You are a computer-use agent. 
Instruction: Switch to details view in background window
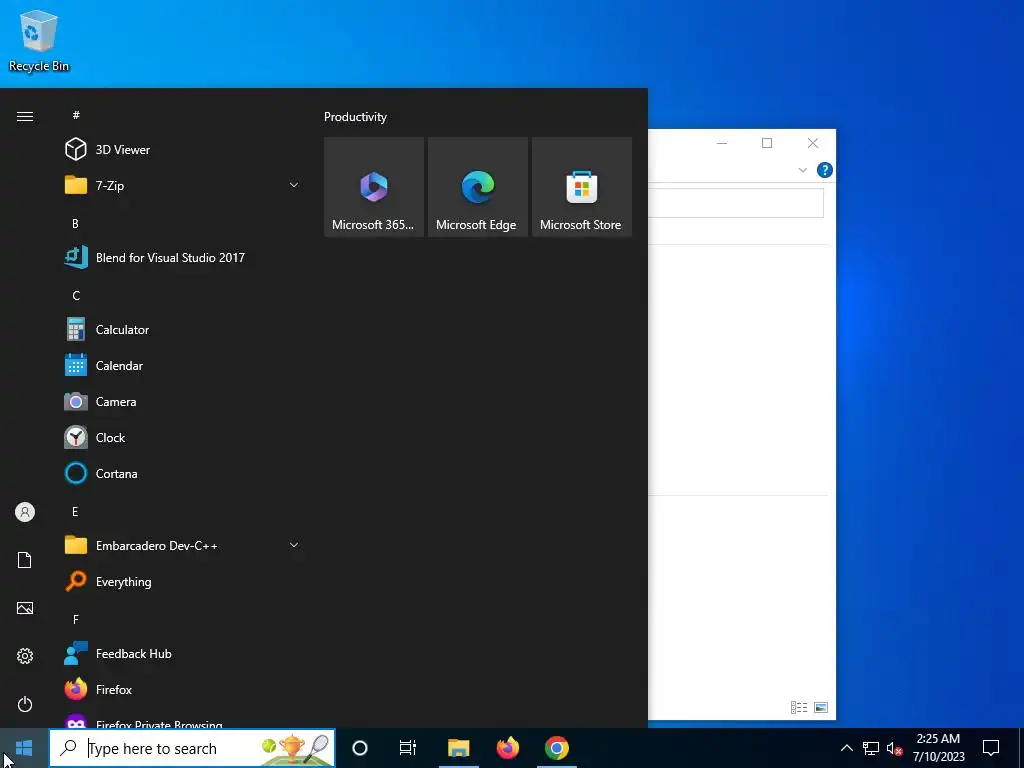799,707
